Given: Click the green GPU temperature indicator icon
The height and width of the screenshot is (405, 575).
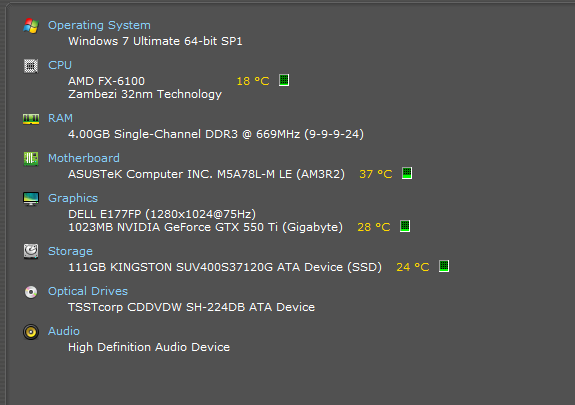Looking at the screenshot, I should coord(405,226).
